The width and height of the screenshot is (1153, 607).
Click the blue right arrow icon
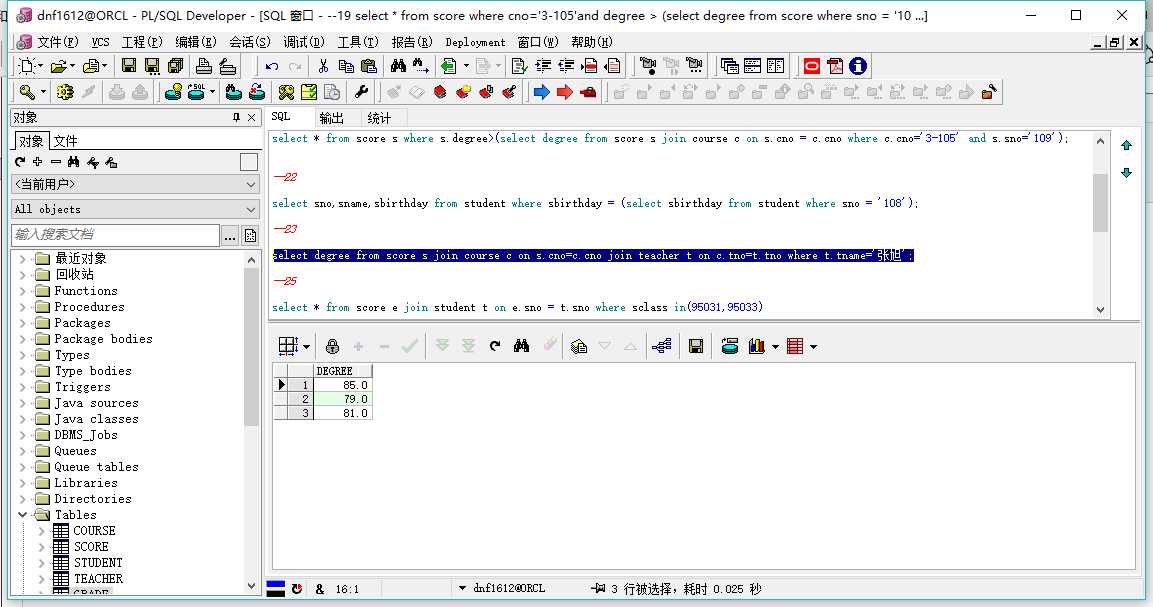(541, 92)
